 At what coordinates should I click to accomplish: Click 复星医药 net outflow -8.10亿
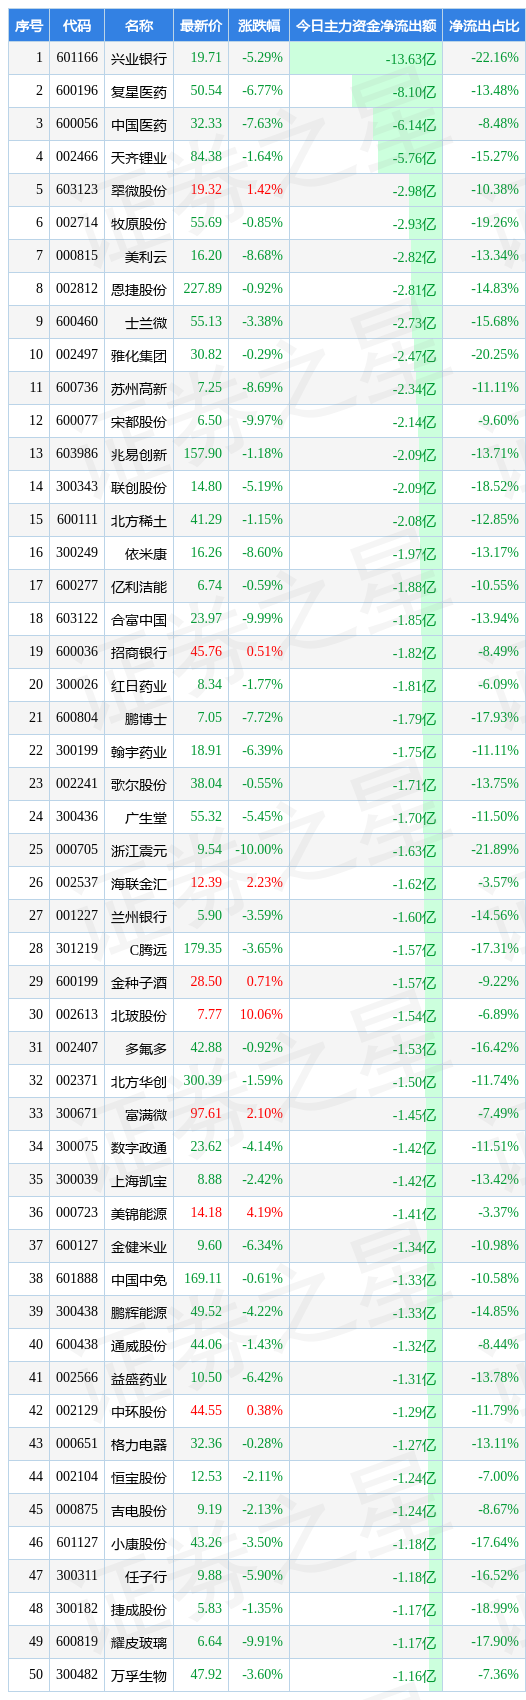pyautogui.click(x=414, y=92)
